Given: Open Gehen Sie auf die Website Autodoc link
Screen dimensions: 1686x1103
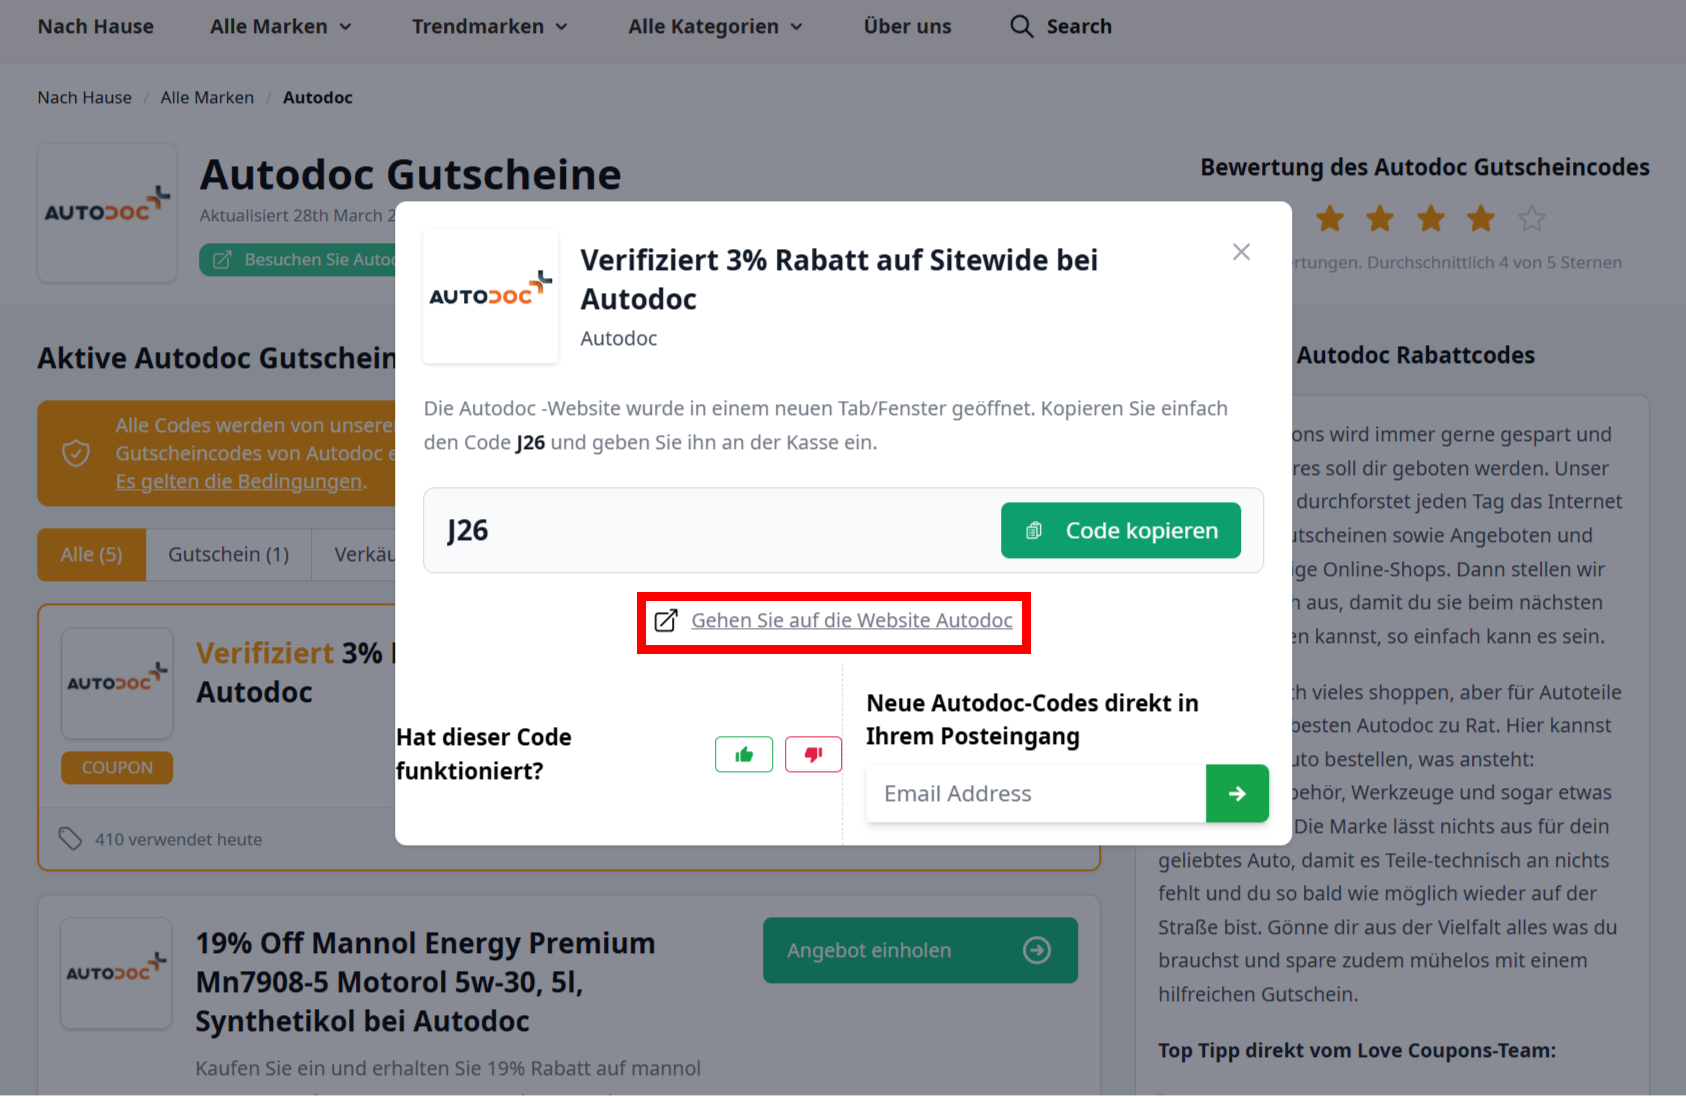Looking at the screenshot, I should 834,621.
